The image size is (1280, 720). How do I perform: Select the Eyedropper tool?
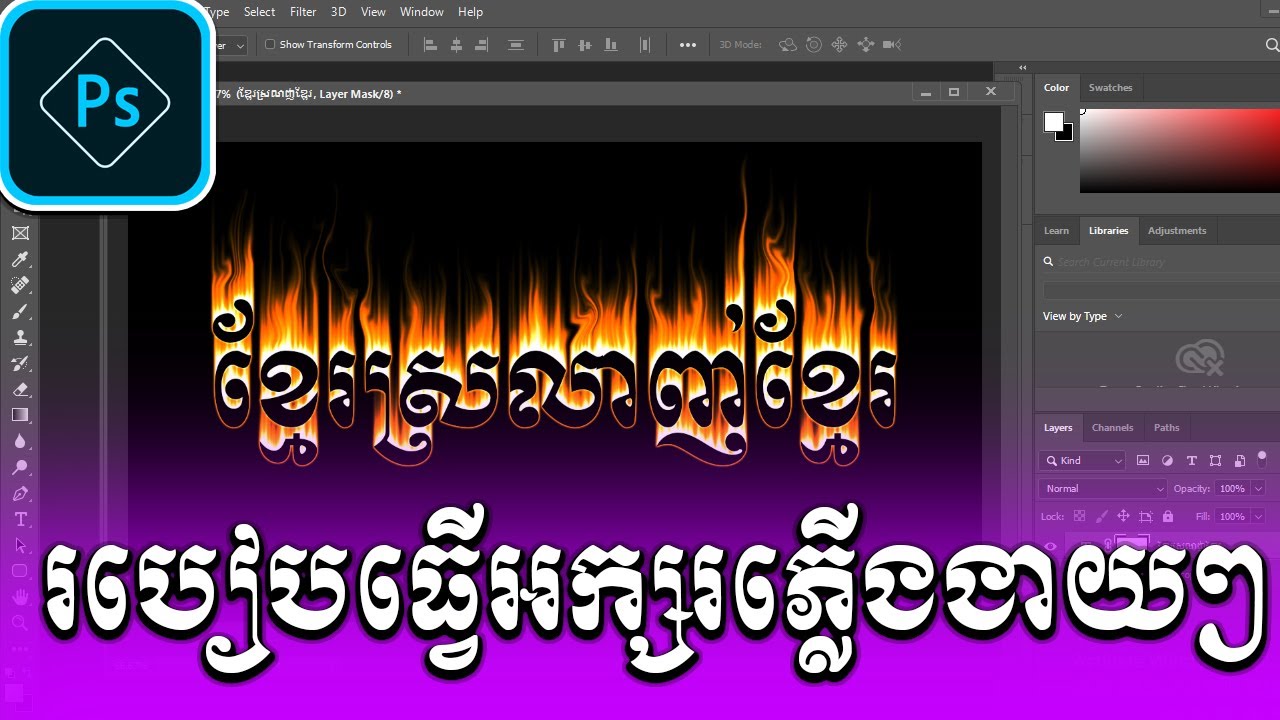point(20,259)
